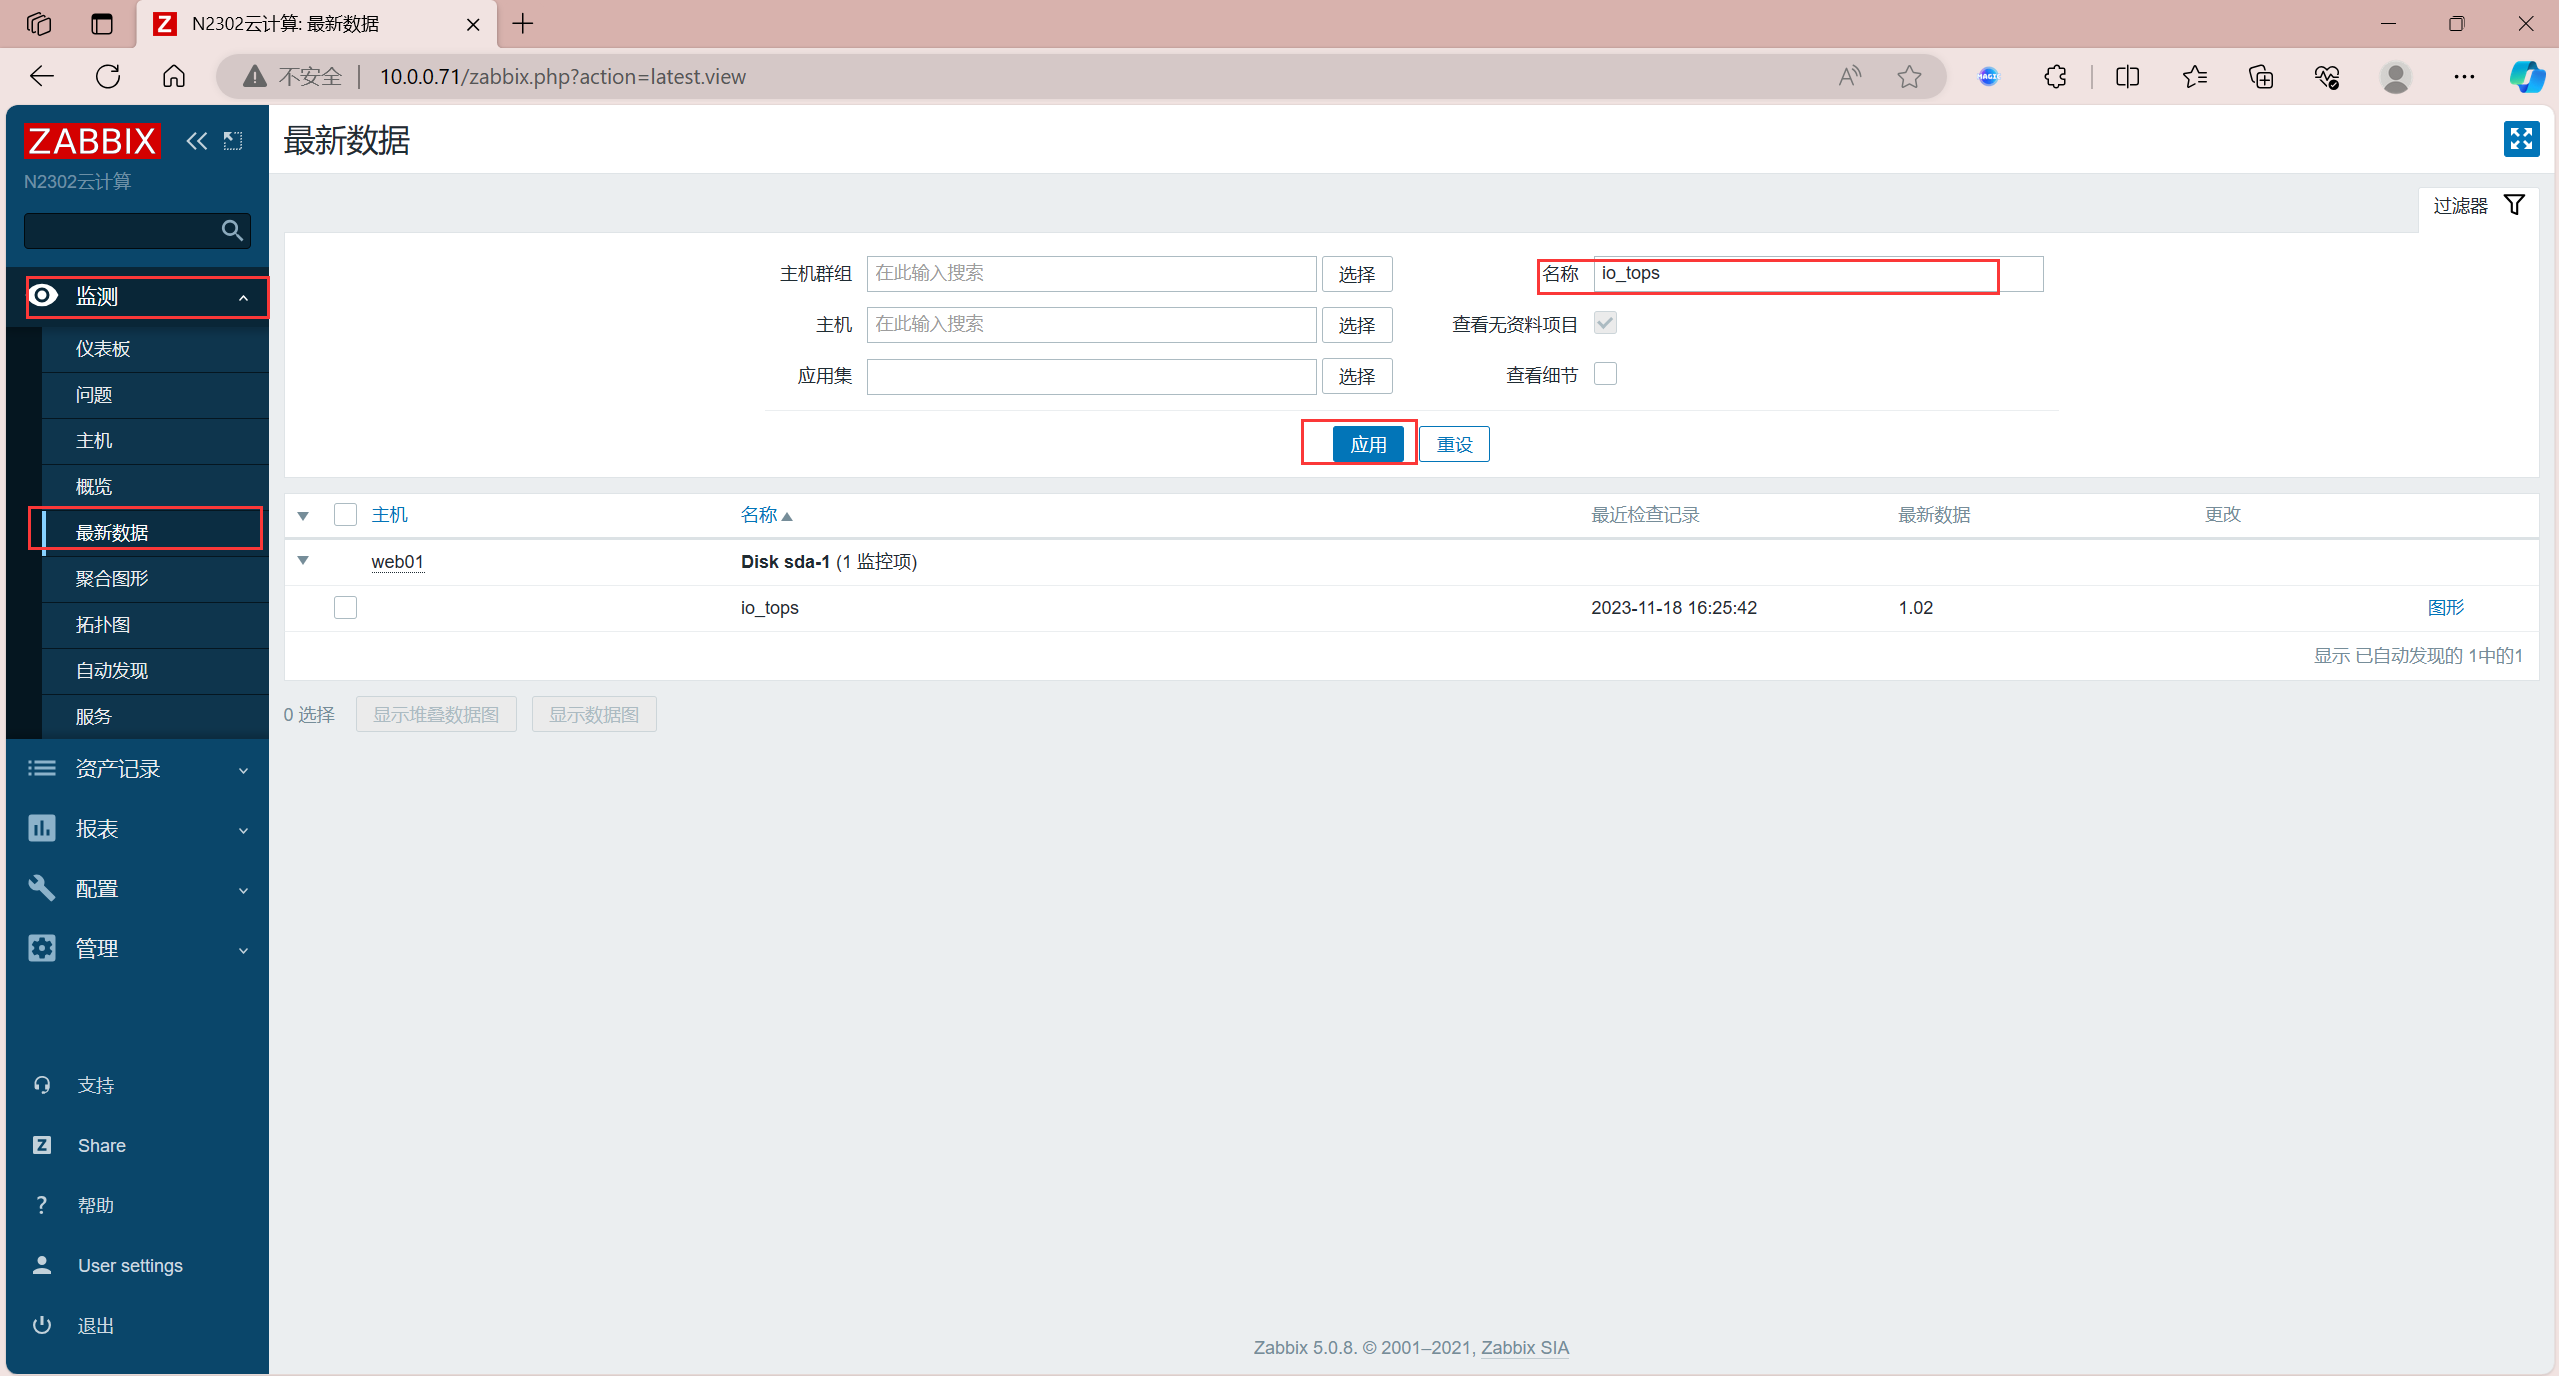Collapse the web01 group triangle
2559x1376 pixels.
(303, 561)
